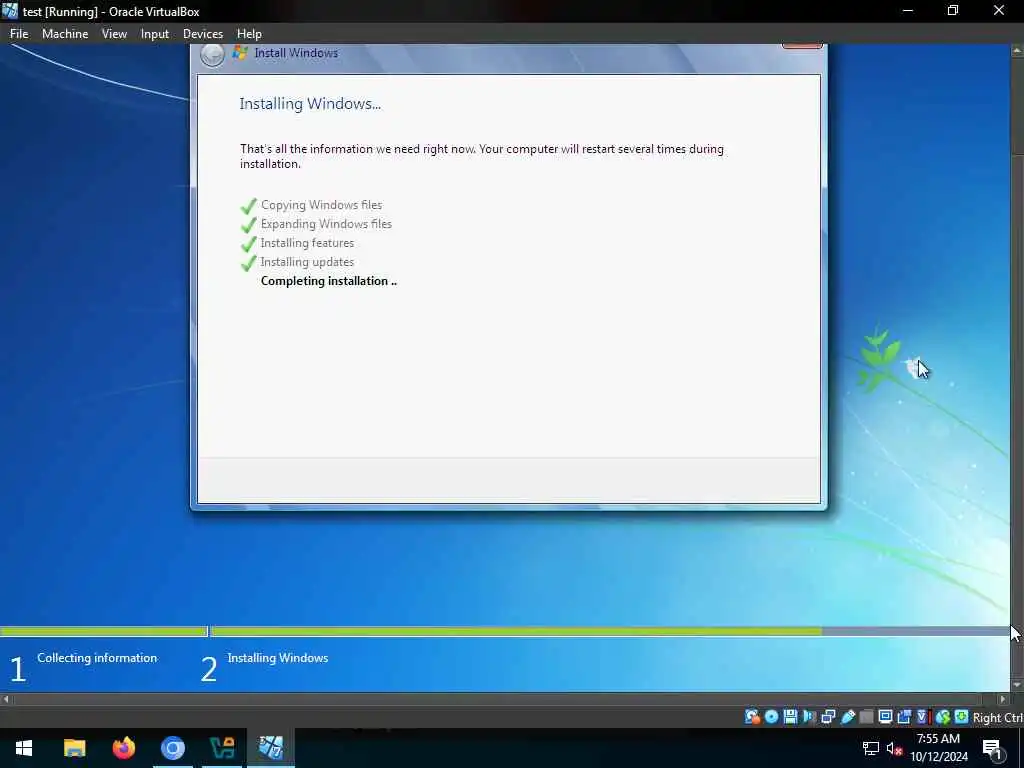Click the audio indicator in VirtualBox status bar
The image size is (1024, 768).
(x=810, y=717)
